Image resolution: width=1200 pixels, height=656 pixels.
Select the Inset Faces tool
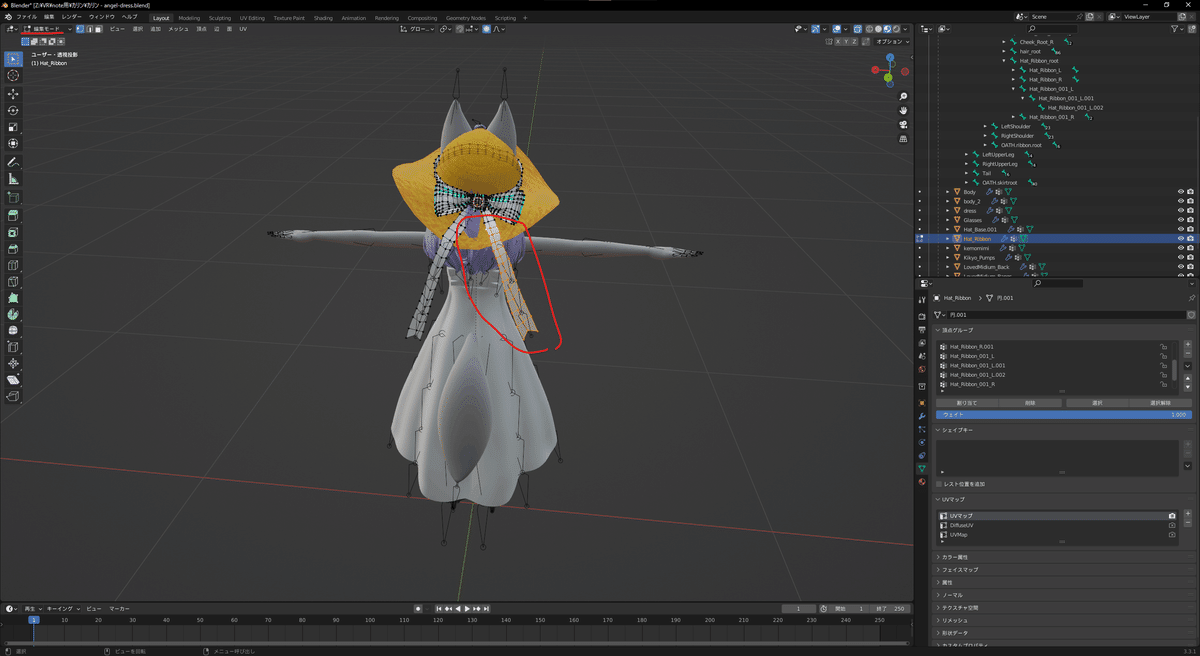pyautogui.click(x=13, y=232)
